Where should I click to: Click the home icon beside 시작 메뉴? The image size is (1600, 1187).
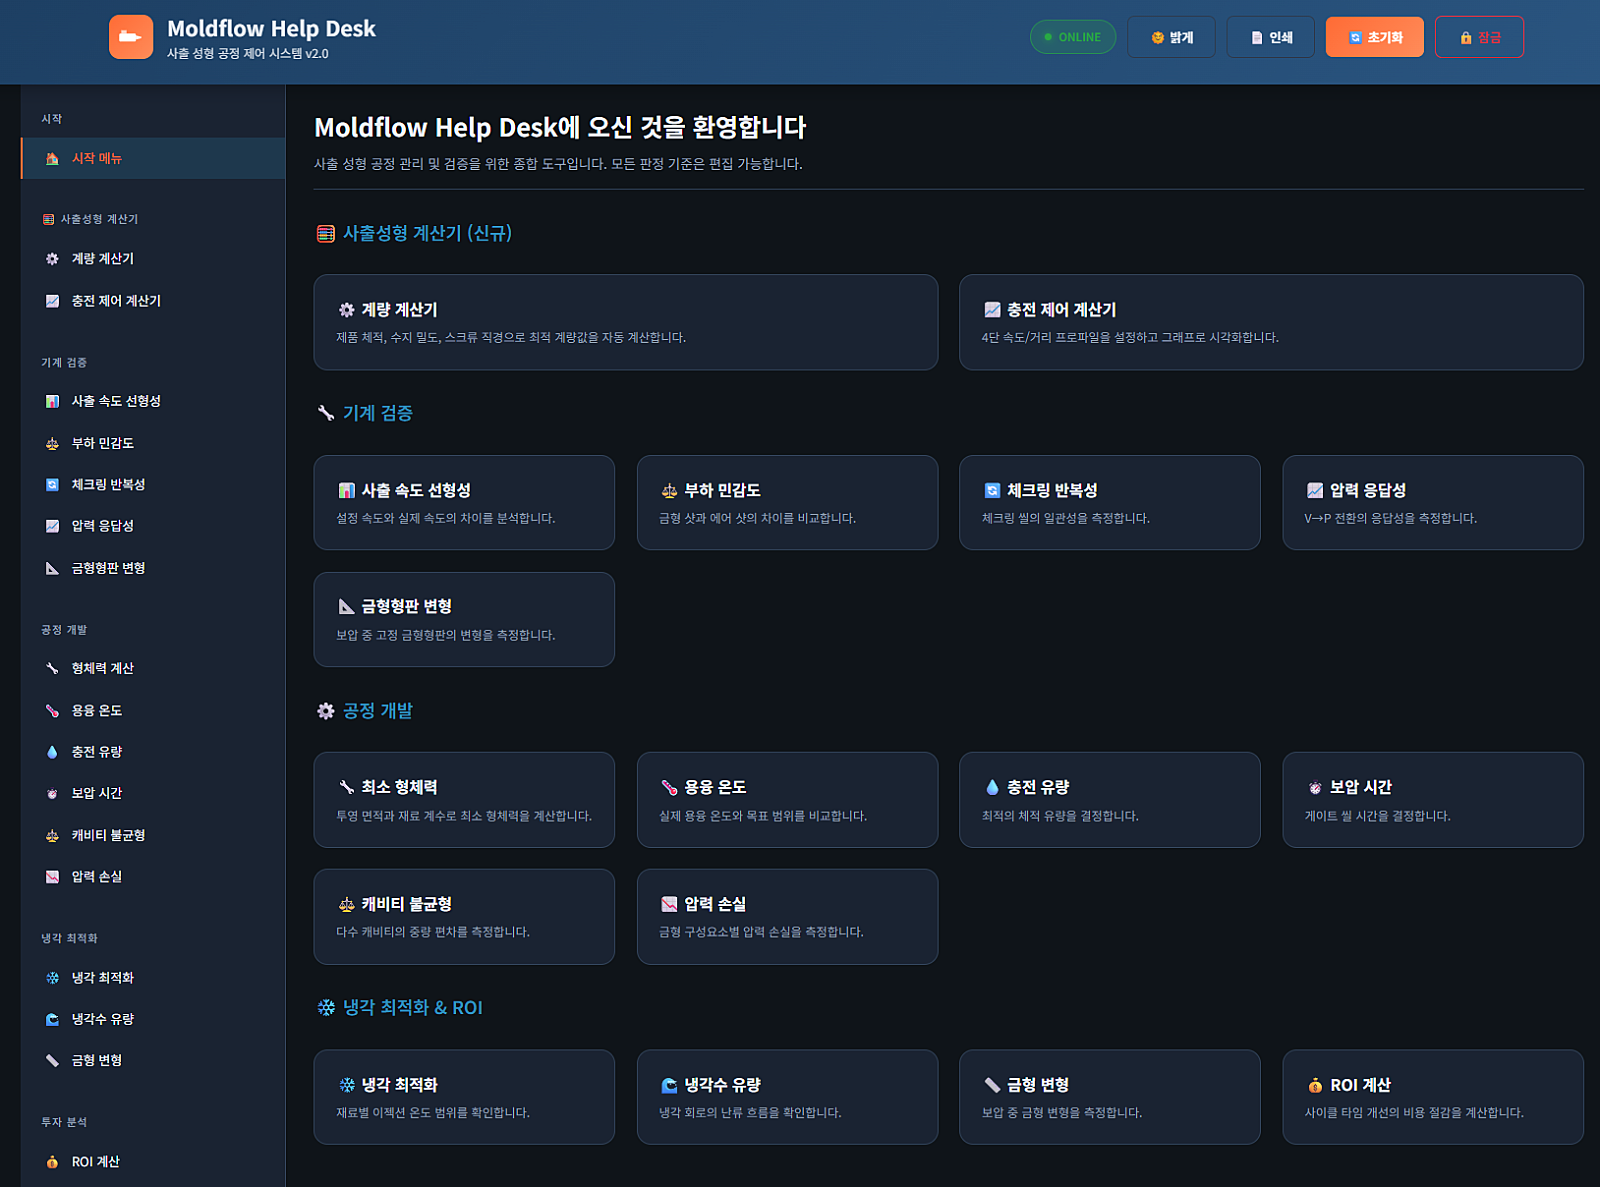click(x=52, y=158)
